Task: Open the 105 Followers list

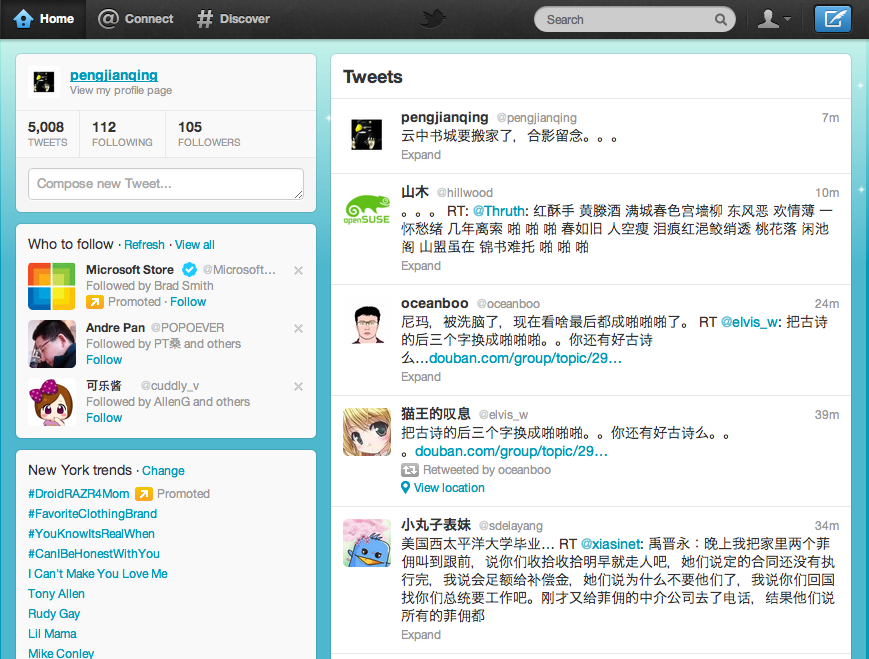Action: click(x=209, y=134)
